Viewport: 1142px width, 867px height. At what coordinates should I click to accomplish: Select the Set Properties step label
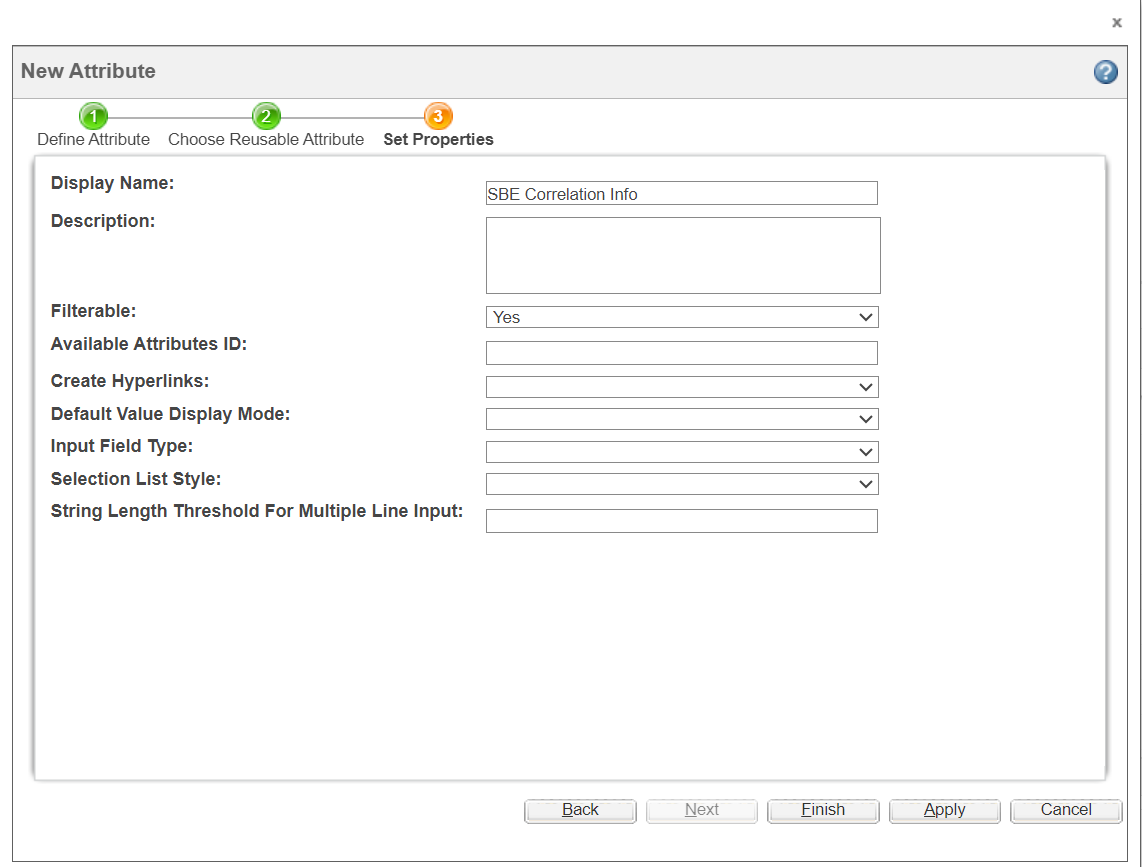click(x=438, y=140)
